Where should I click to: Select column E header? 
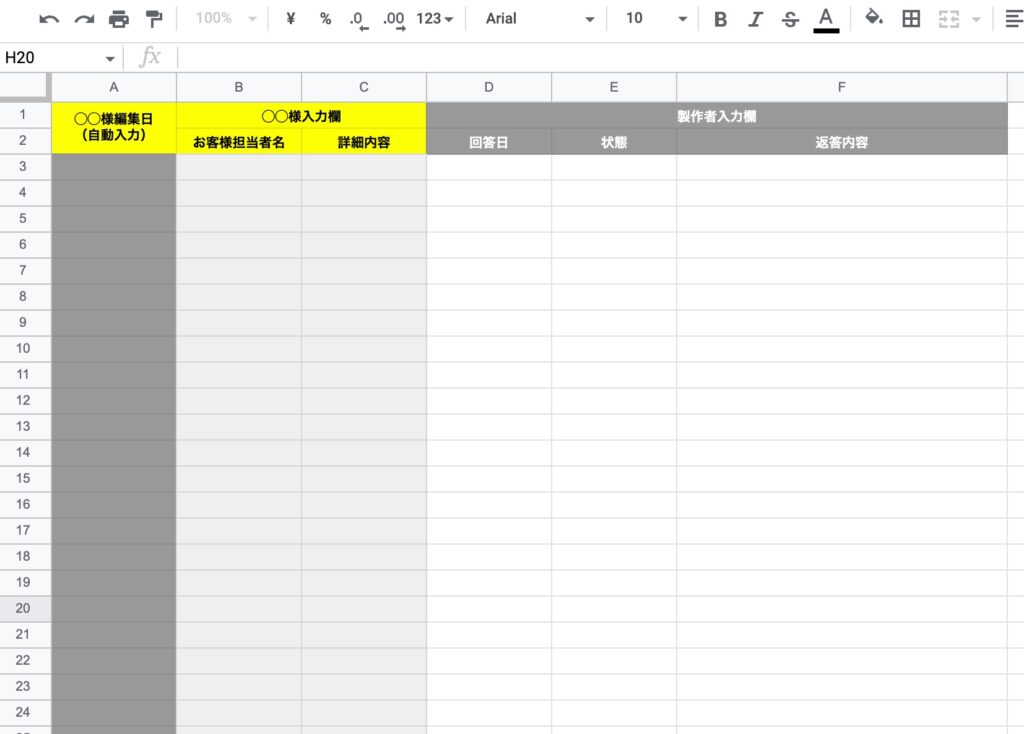(x=614, y=87)
